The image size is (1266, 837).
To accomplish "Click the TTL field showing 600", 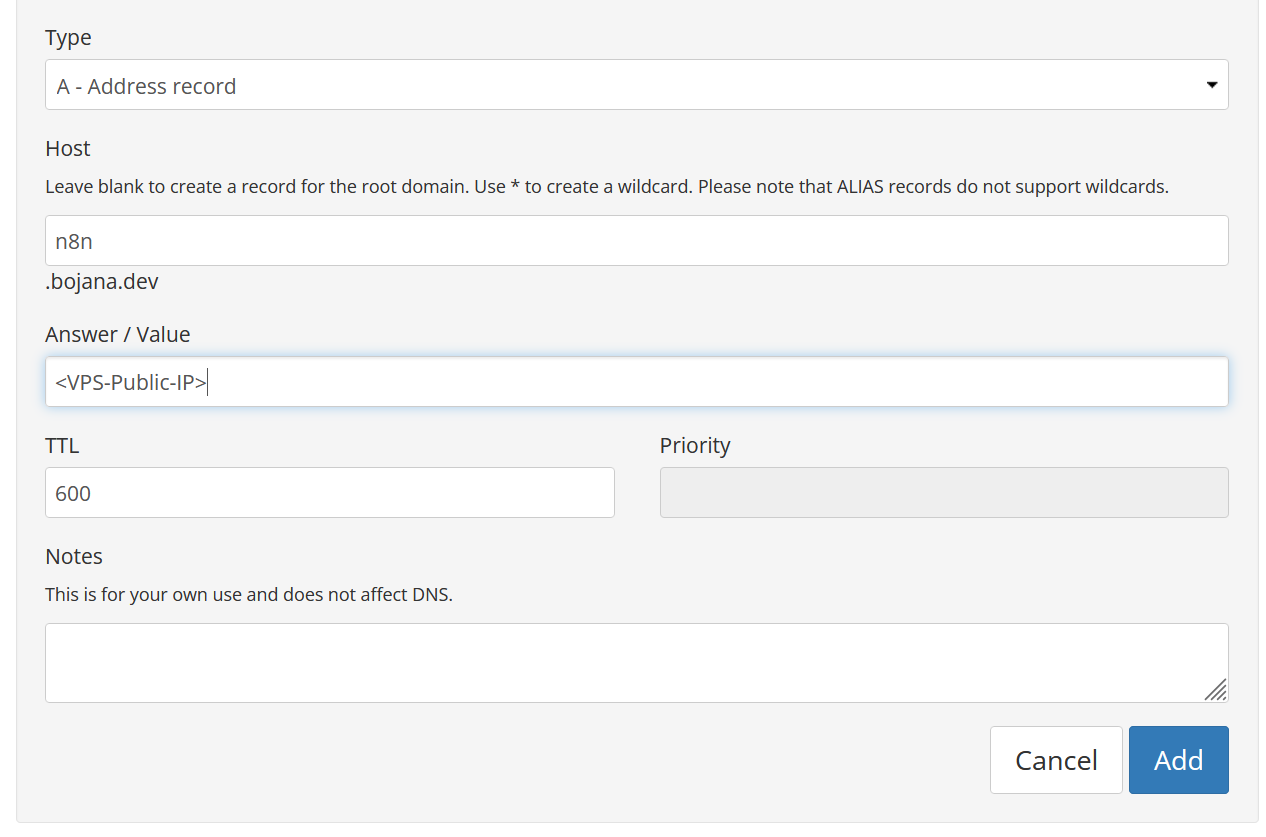I will tap(329, 493).
